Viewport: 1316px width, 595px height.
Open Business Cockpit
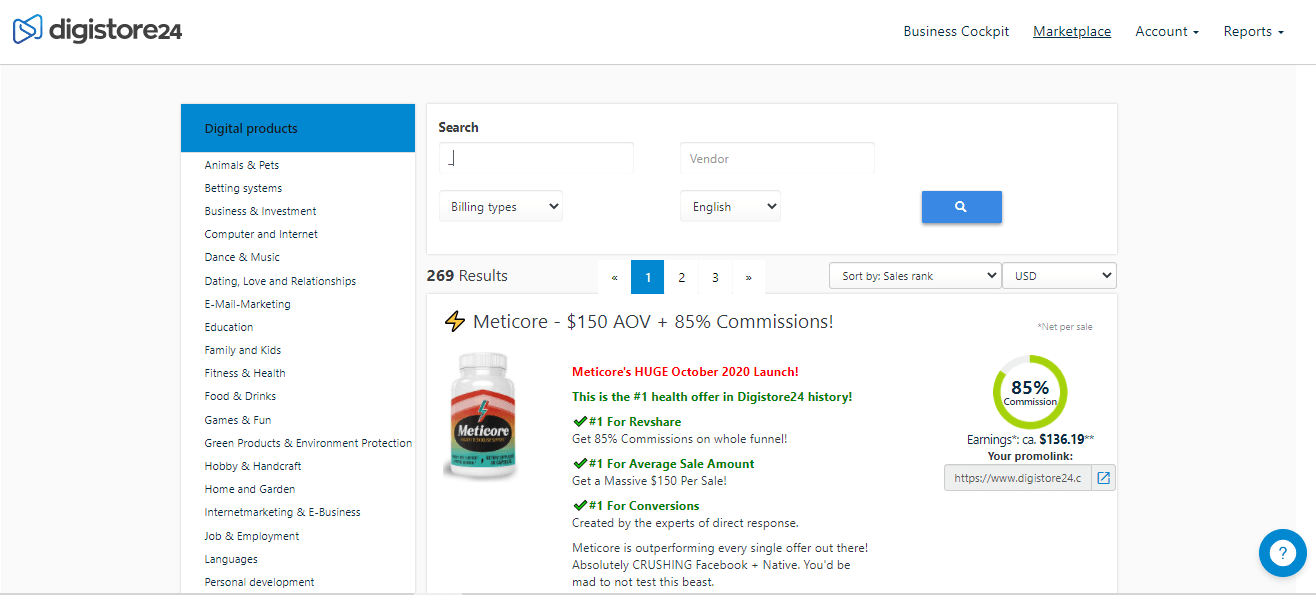coord(956,32)
